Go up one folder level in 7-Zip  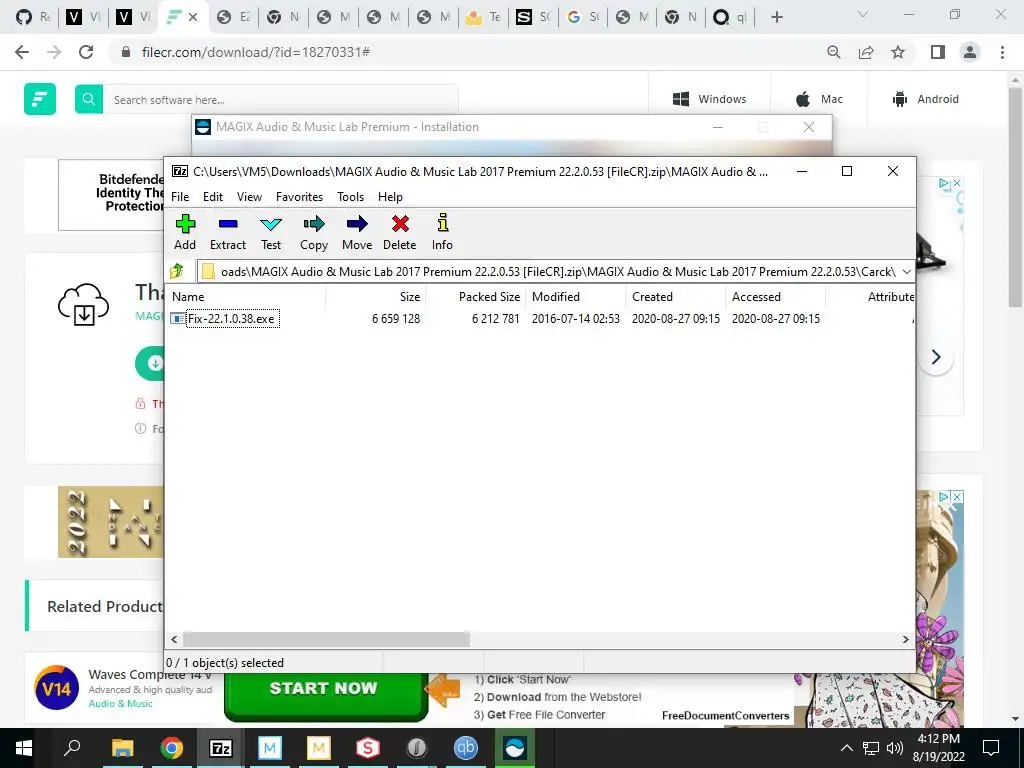pos(177,271)
